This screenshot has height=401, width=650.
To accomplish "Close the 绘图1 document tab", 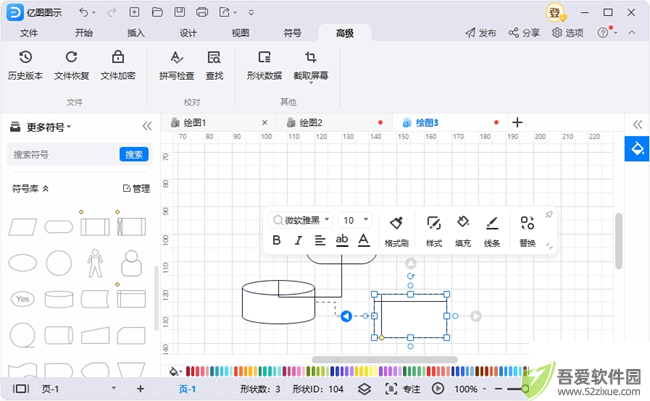I will [264, 123].
